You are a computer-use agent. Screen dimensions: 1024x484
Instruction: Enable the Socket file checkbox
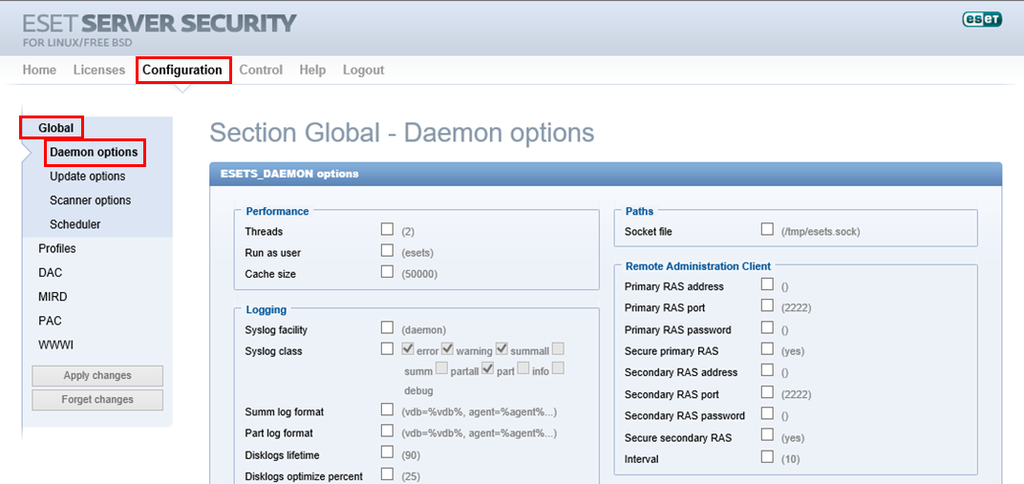[x=767, y=229]
